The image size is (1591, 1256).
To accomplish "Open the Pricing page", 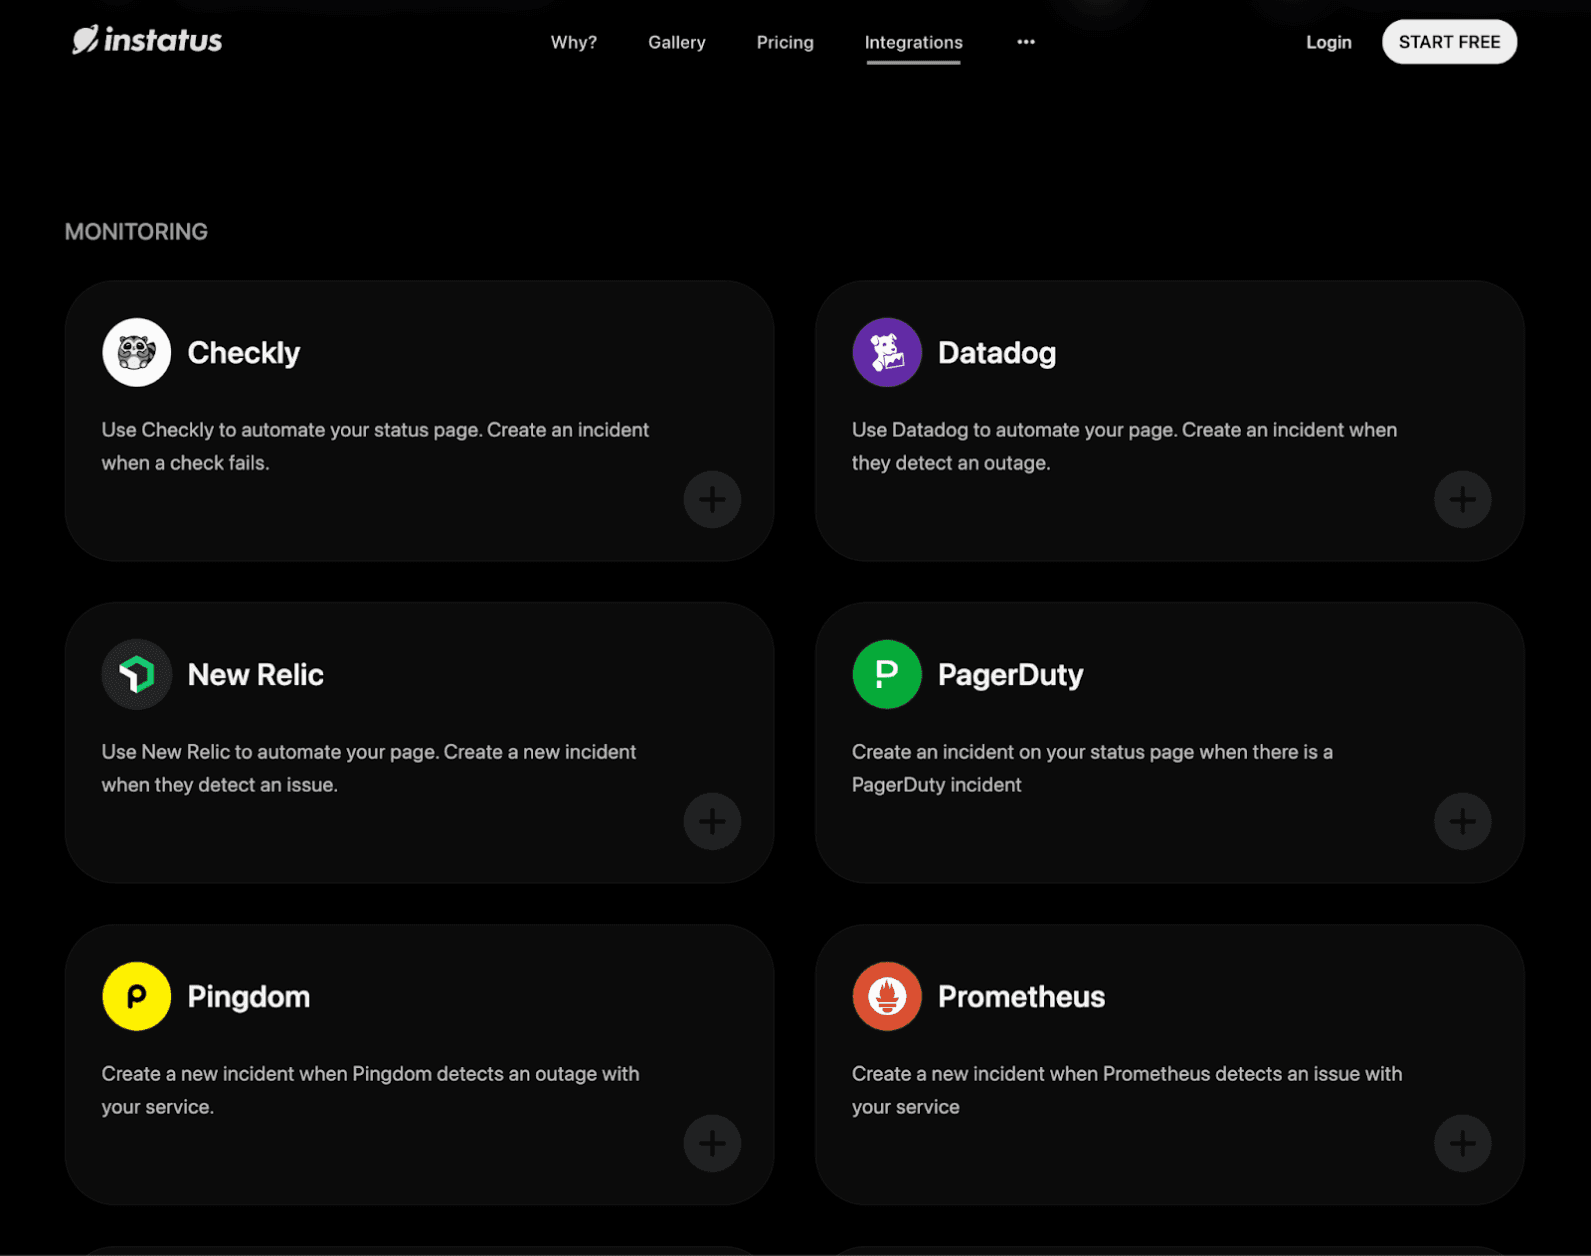I will pos(785,42).
